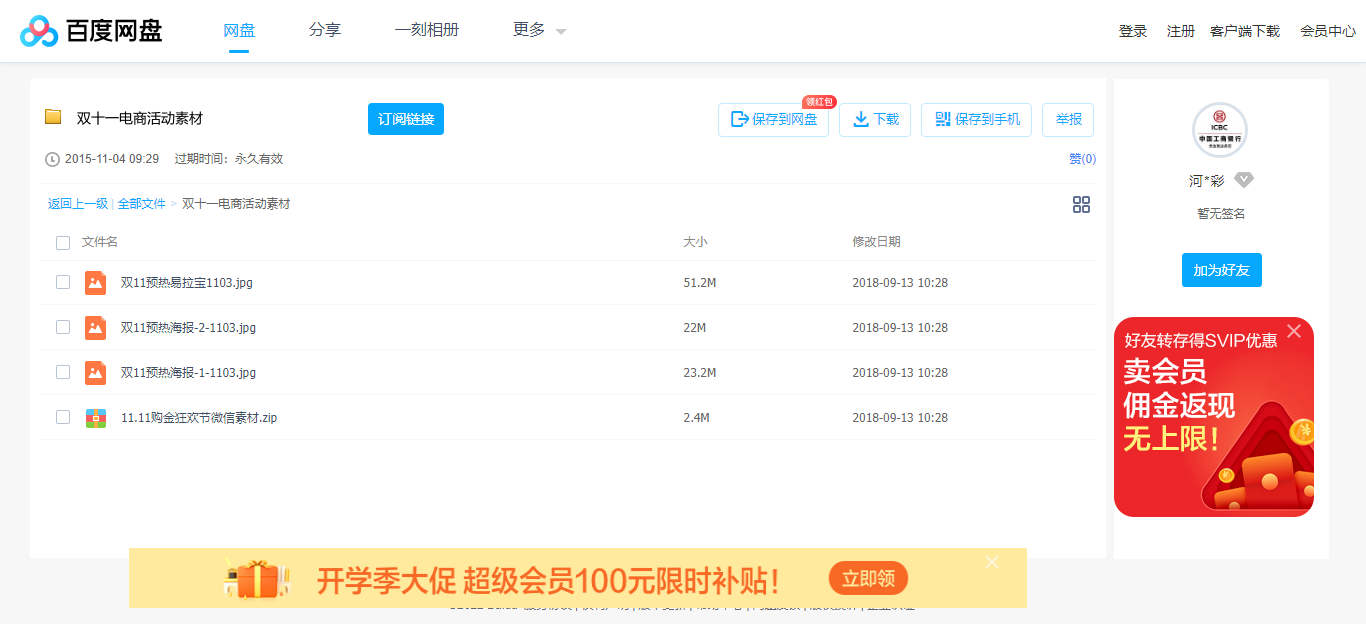Open the 一刻相册 section

pyautogui.click(x=427, y=30)
